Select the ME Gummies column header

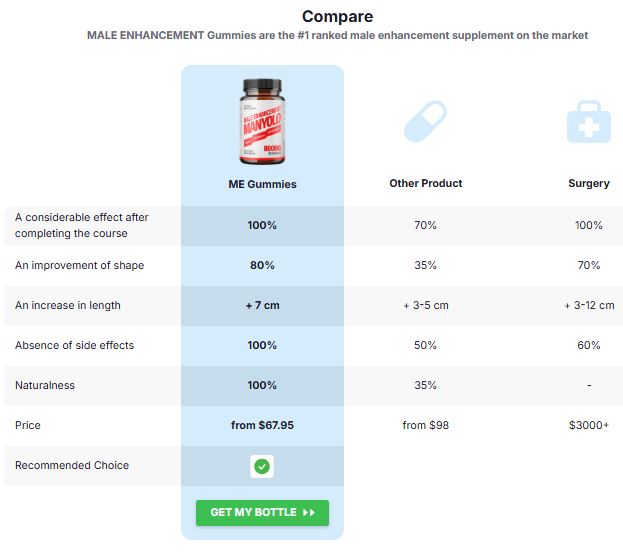262,184
